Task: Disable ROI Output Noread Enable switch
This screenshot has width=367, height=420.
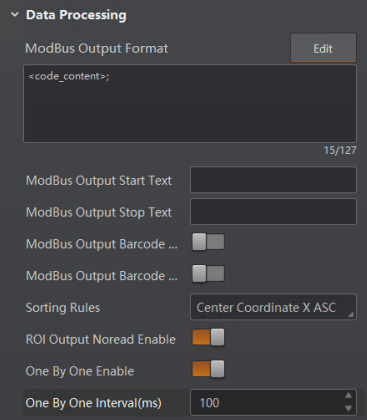Action: [x=208, y=337]
